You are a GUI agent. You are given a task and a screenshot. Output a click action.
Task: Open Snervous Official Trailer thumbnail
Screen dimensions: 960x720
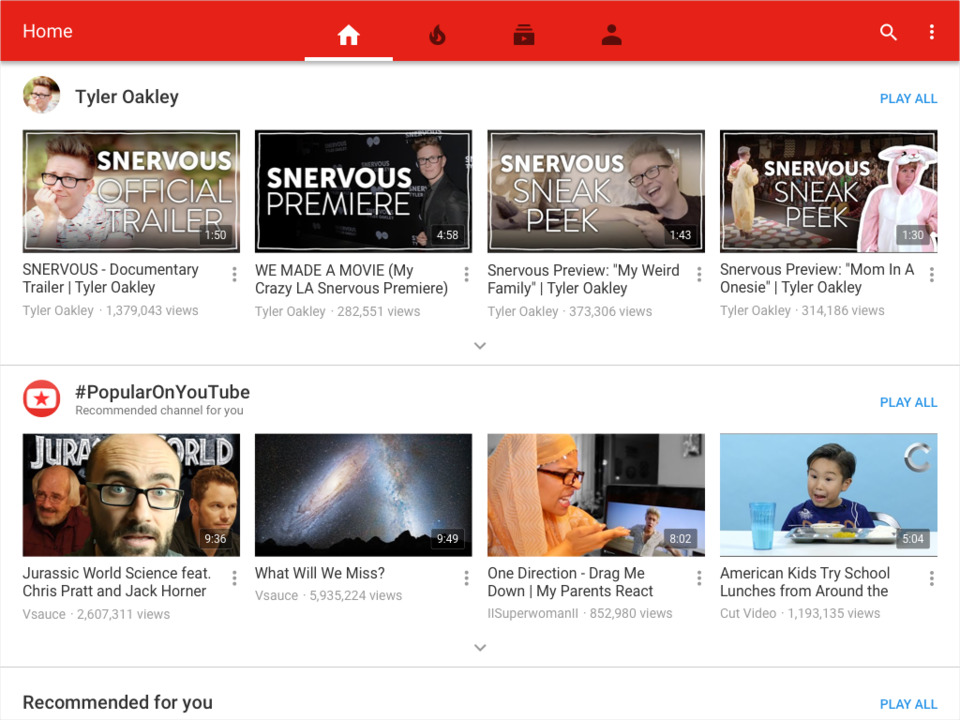click(131, 191)
